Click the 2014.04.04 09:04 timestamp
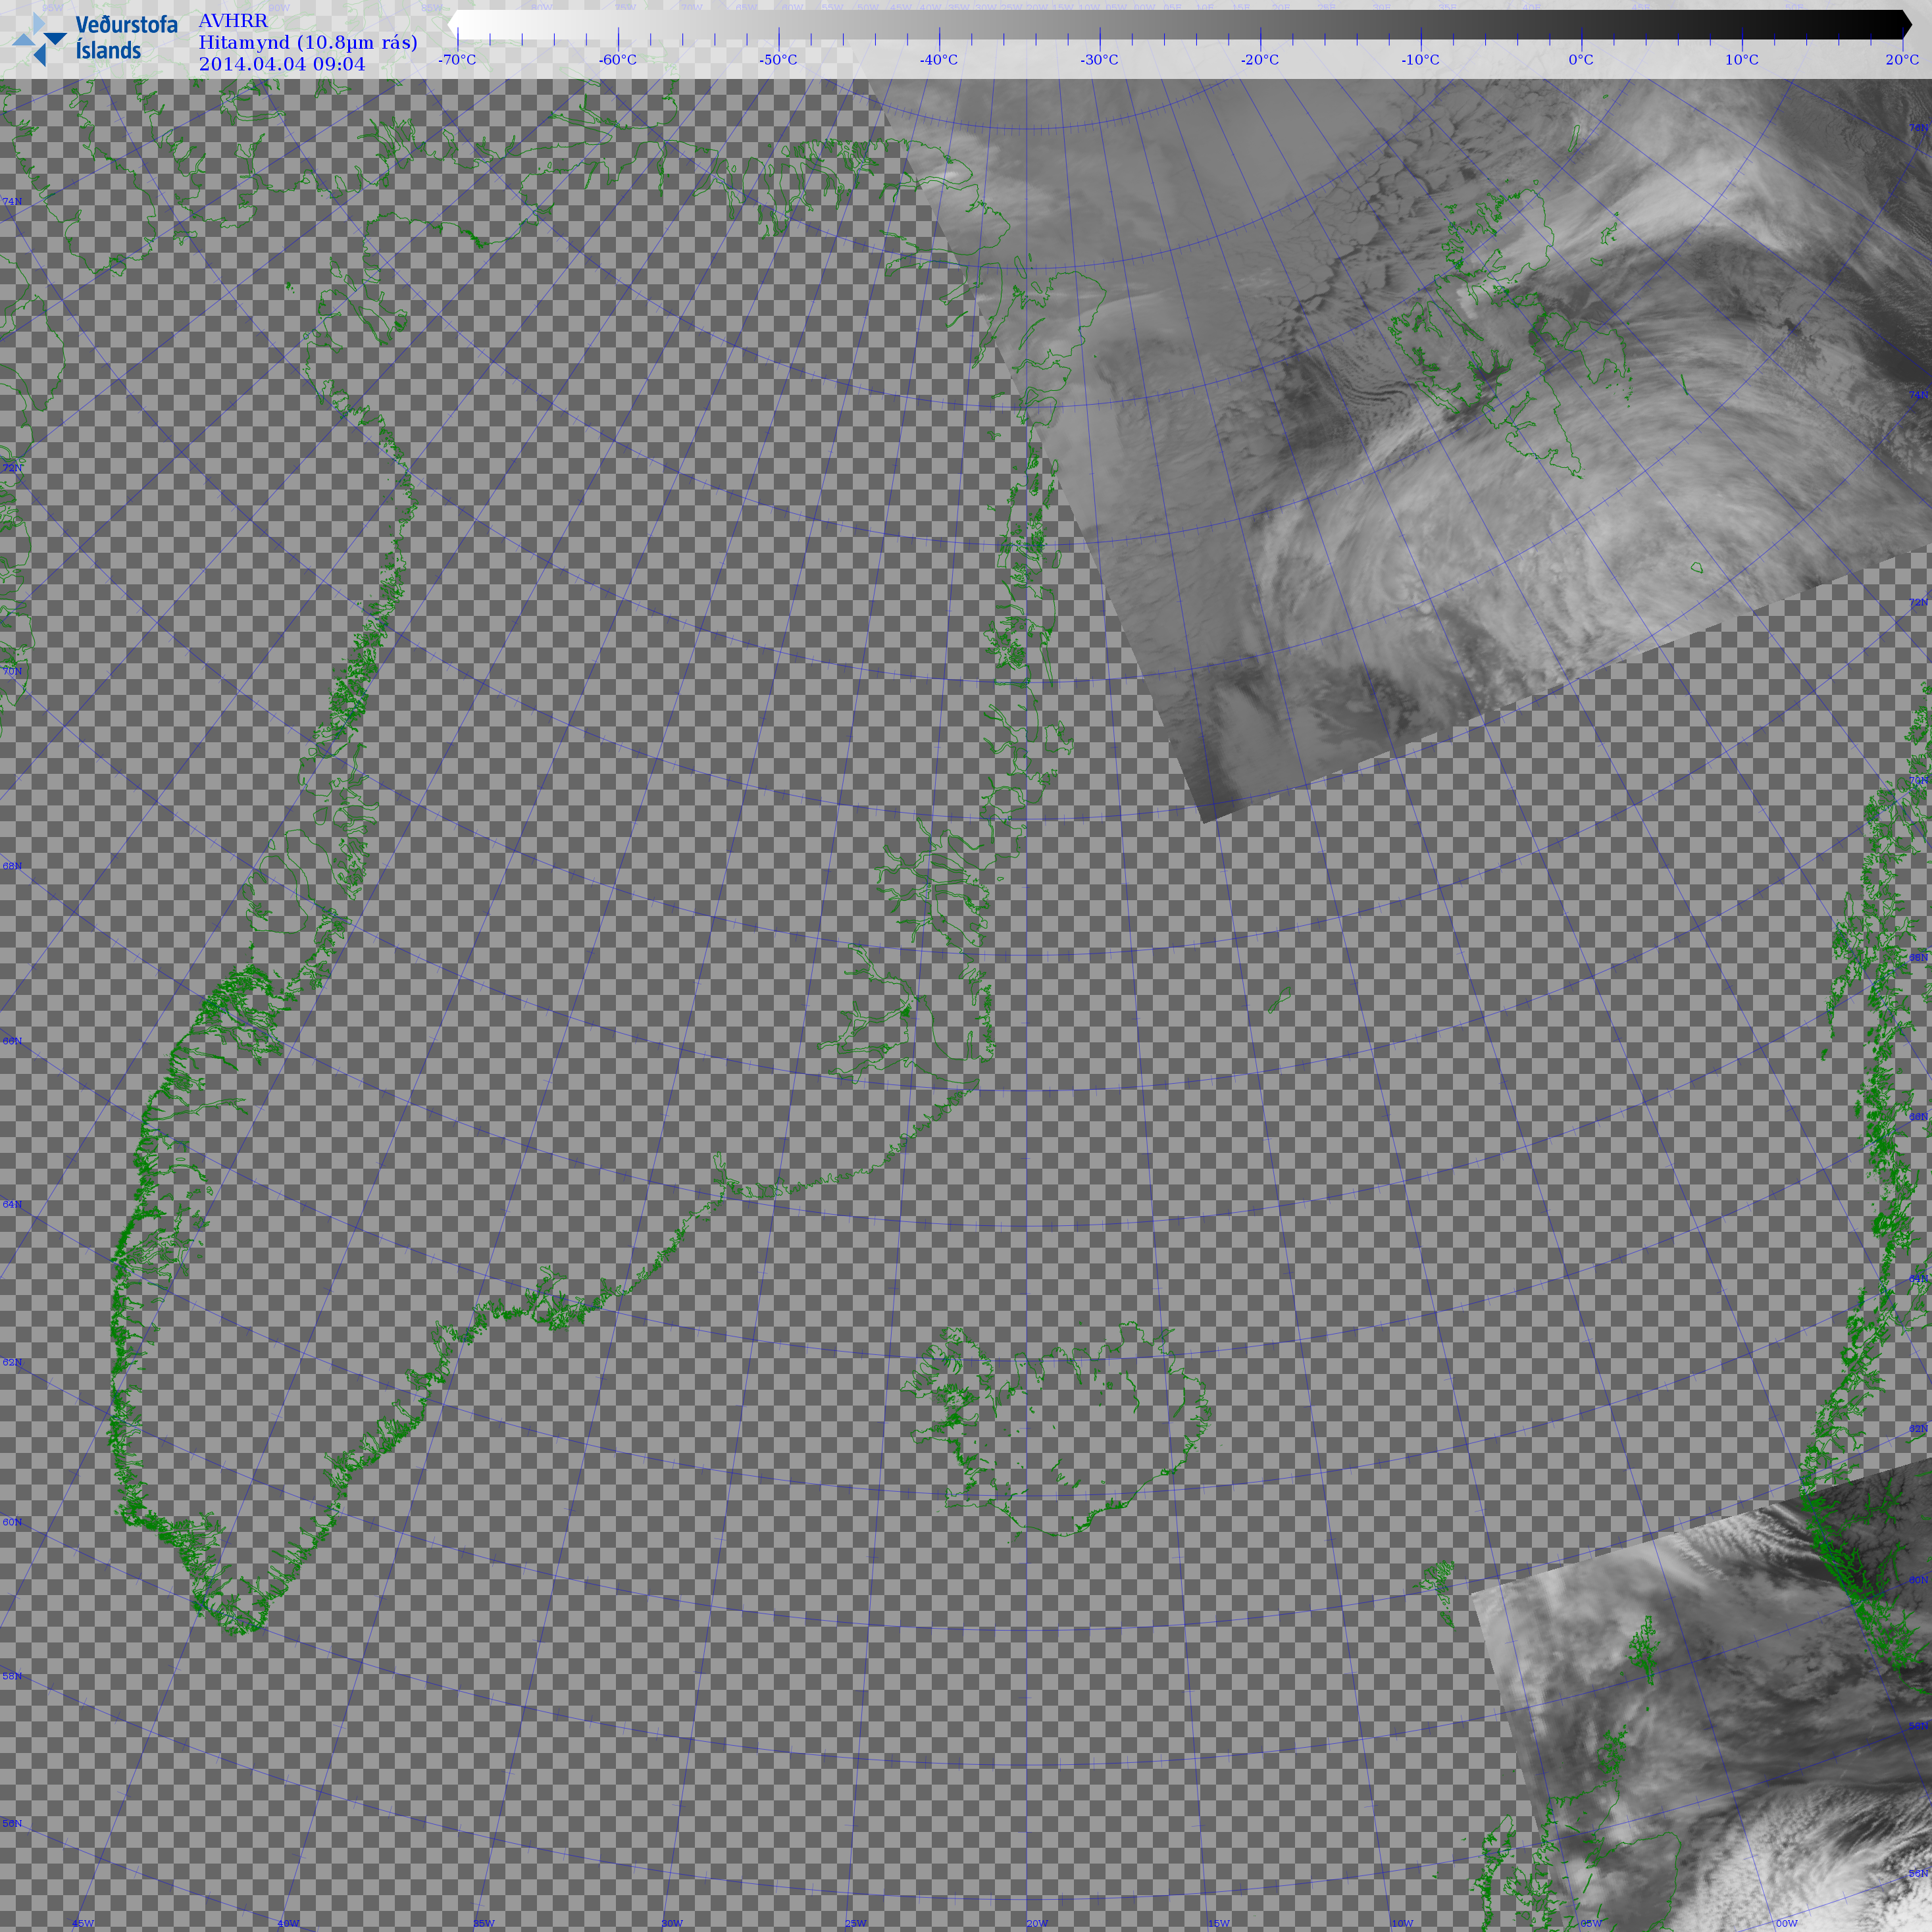The width and height of the screenshot is (1932, 1932). tap(282, 64)
